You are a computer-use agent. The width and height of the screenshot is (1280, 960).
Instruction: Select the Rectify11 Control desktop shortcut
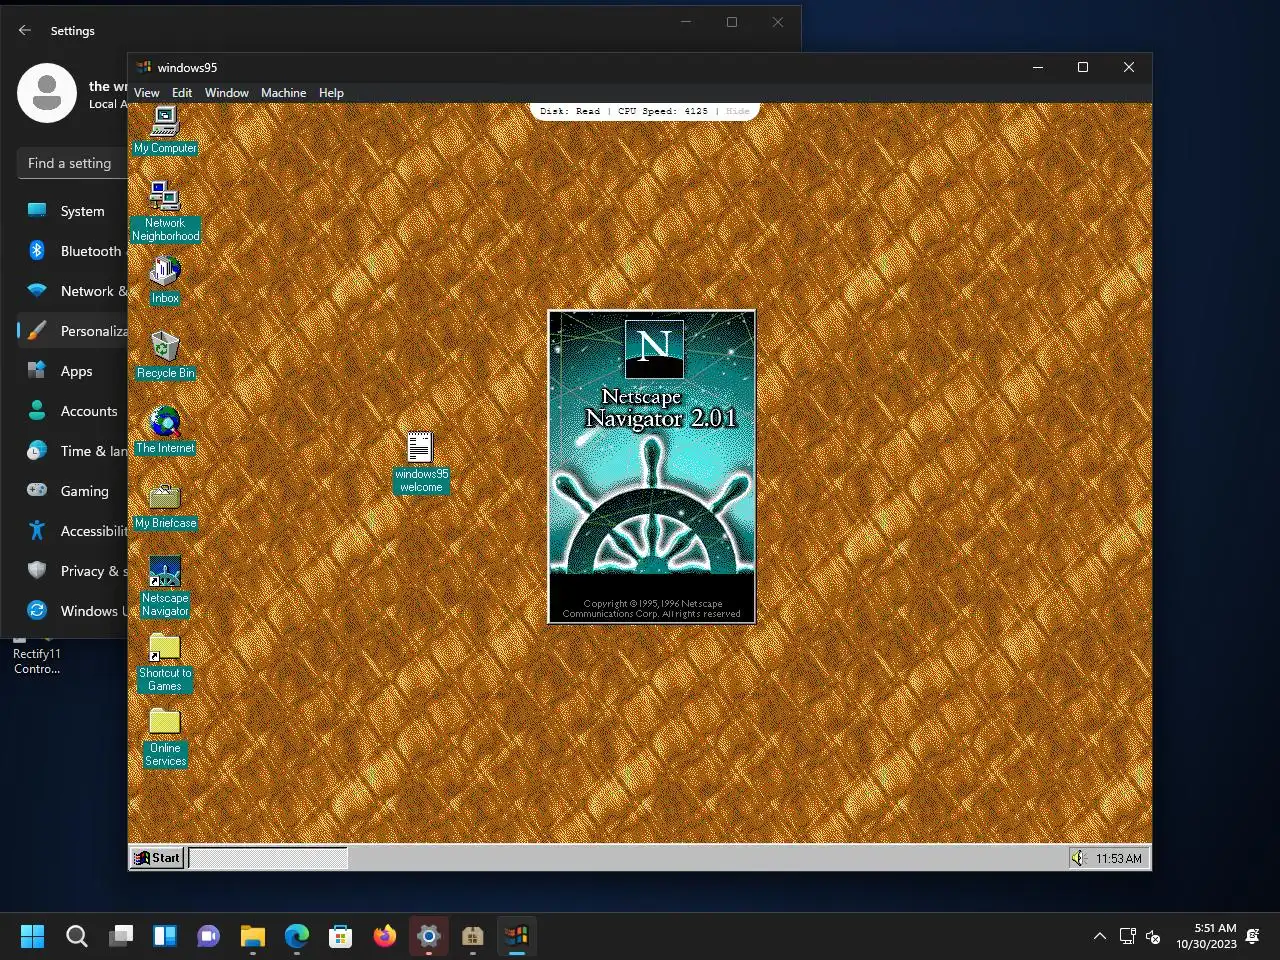coord(37,657)
